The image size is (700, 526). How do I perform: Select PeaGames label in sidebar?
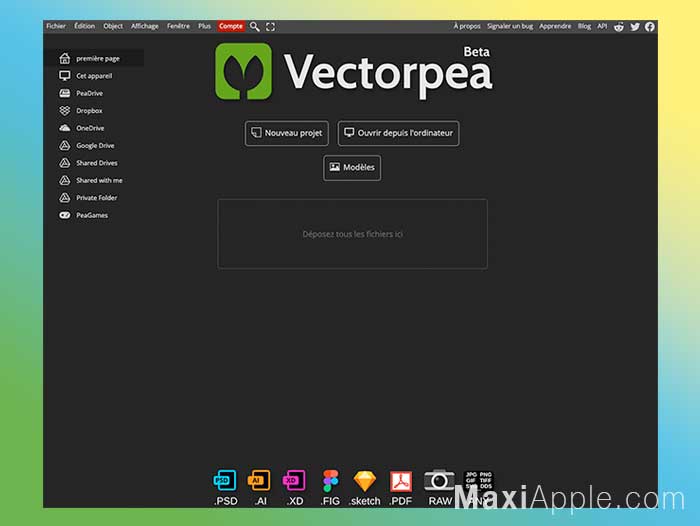[x=92, y=215]
